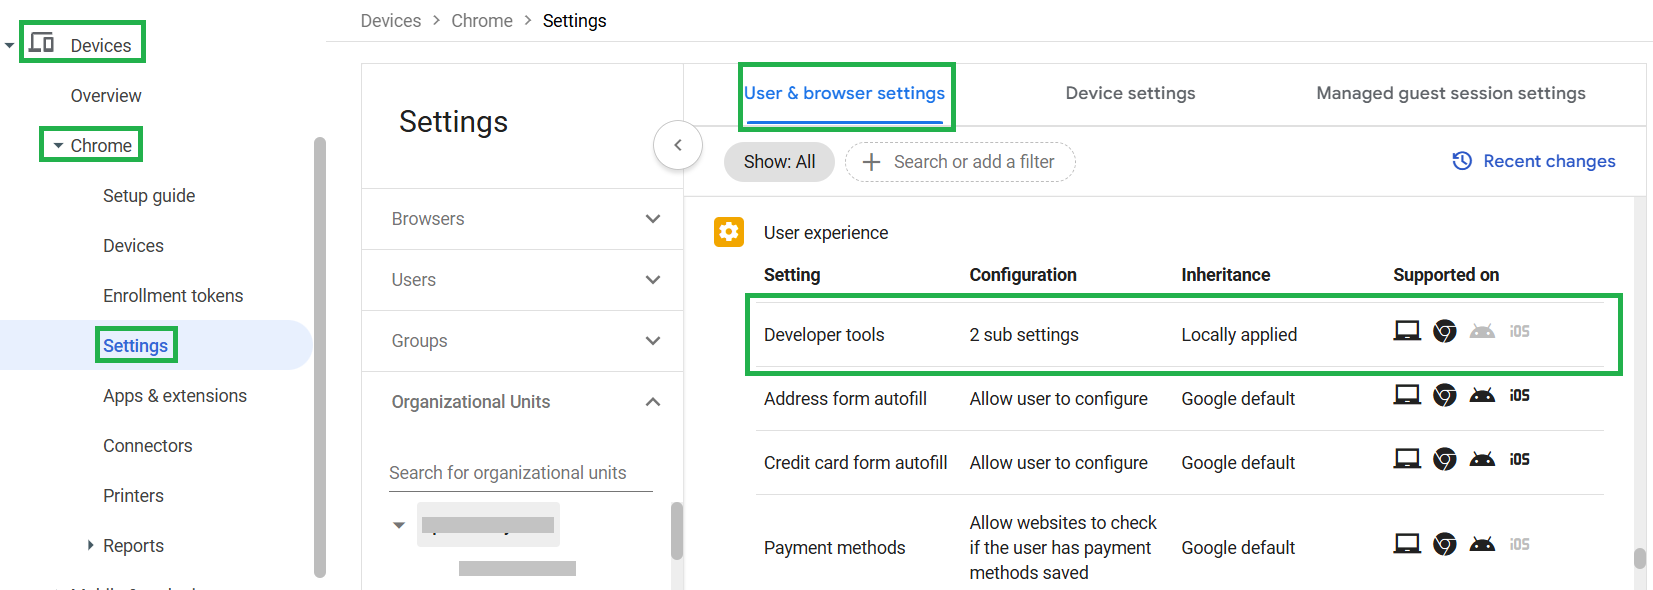The width and height of the screenshot is (1653, 590).
Task: Open Managed guest session settings tab
Action: [x=1451, y=93]
